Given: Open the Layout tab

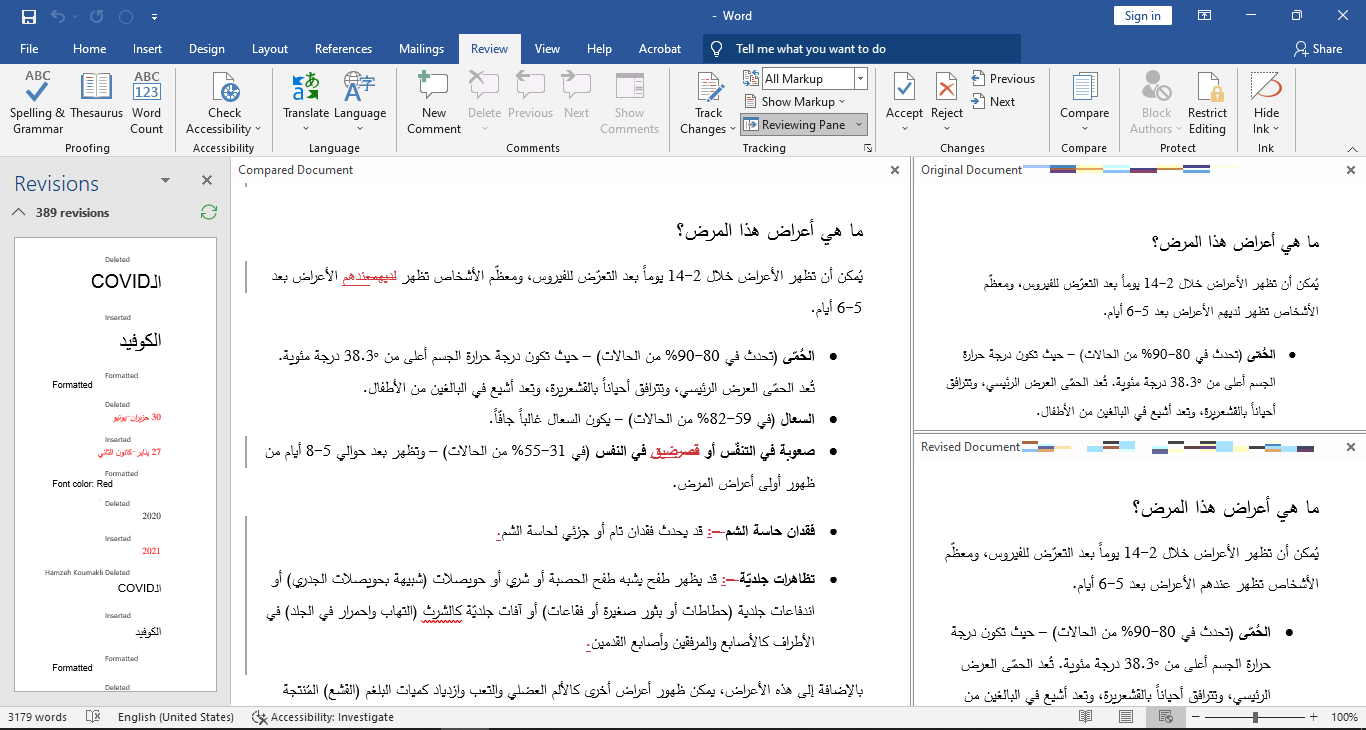Looking at the screenshot, I should pos(270,49).
